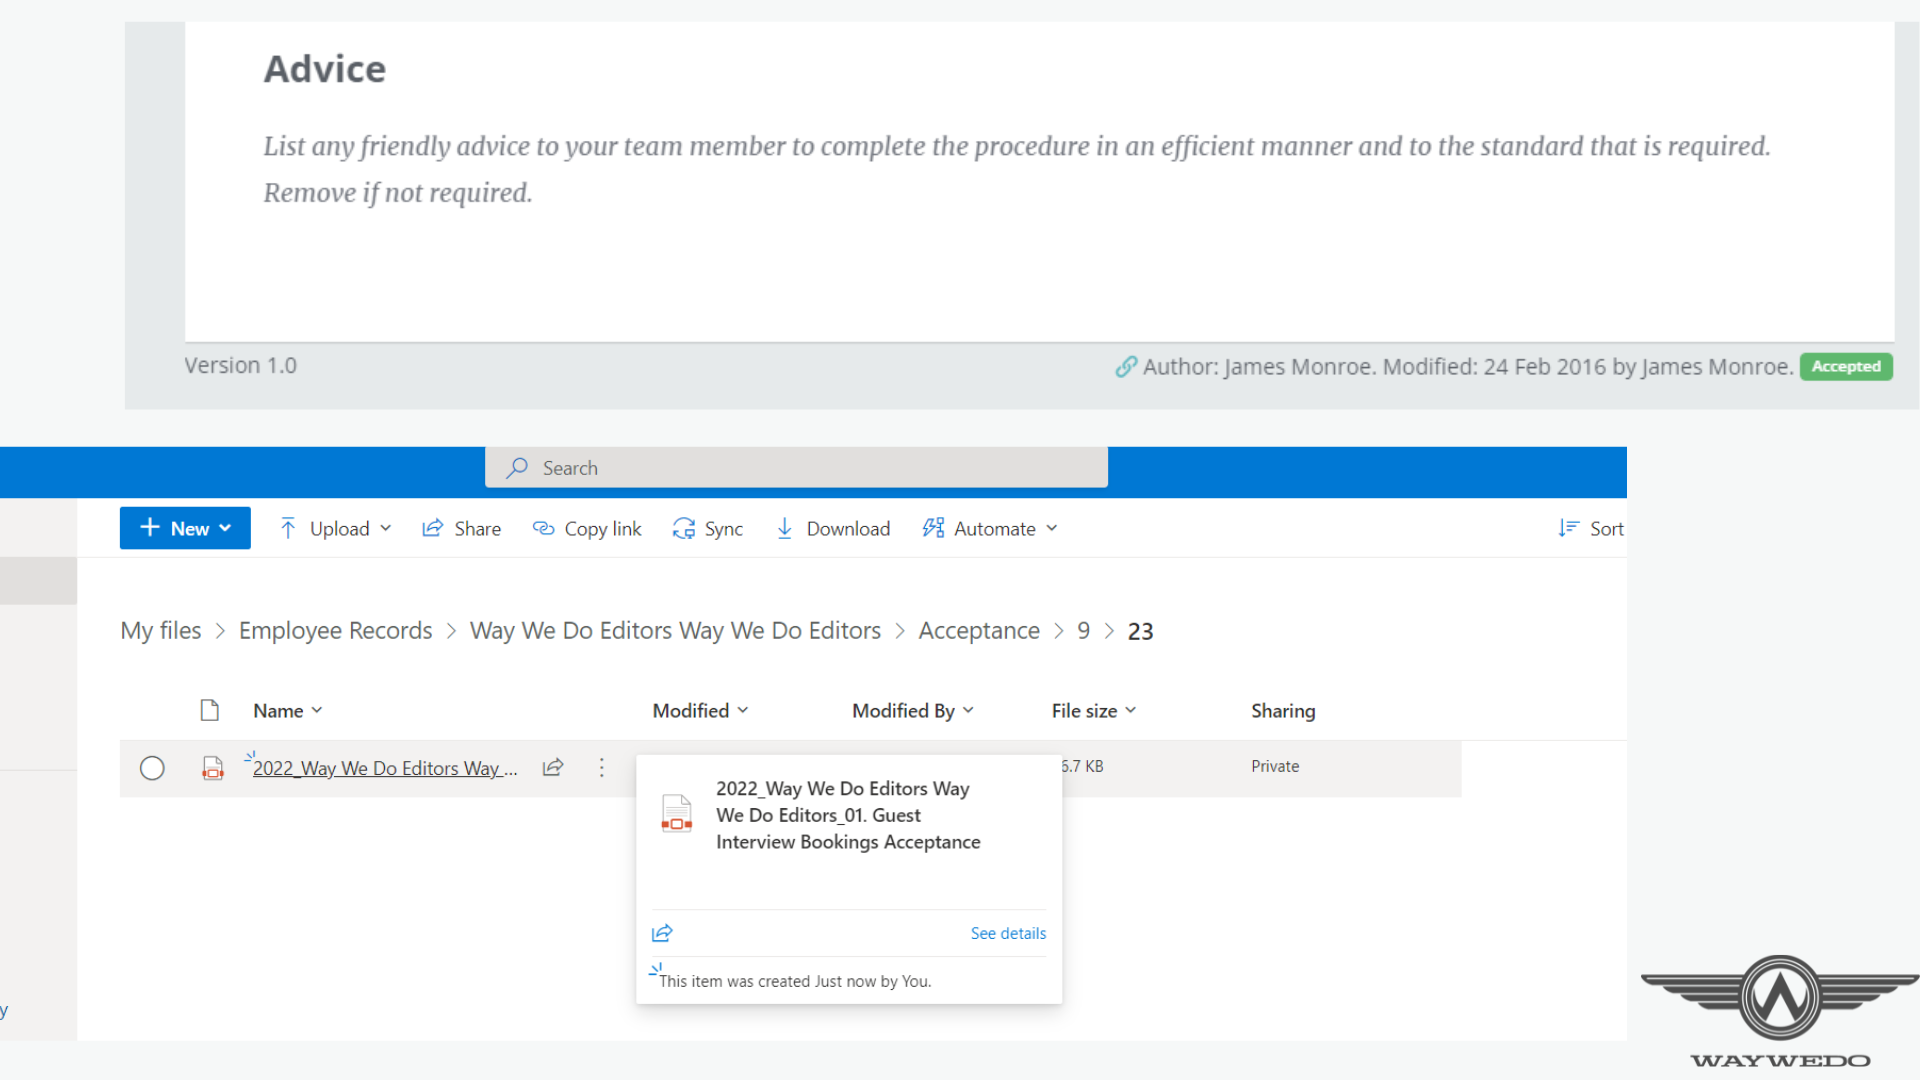Viewport: 1920px width, 1080px height.
Task: Click the share icon in file popup
Action: [x=662, y=933]
